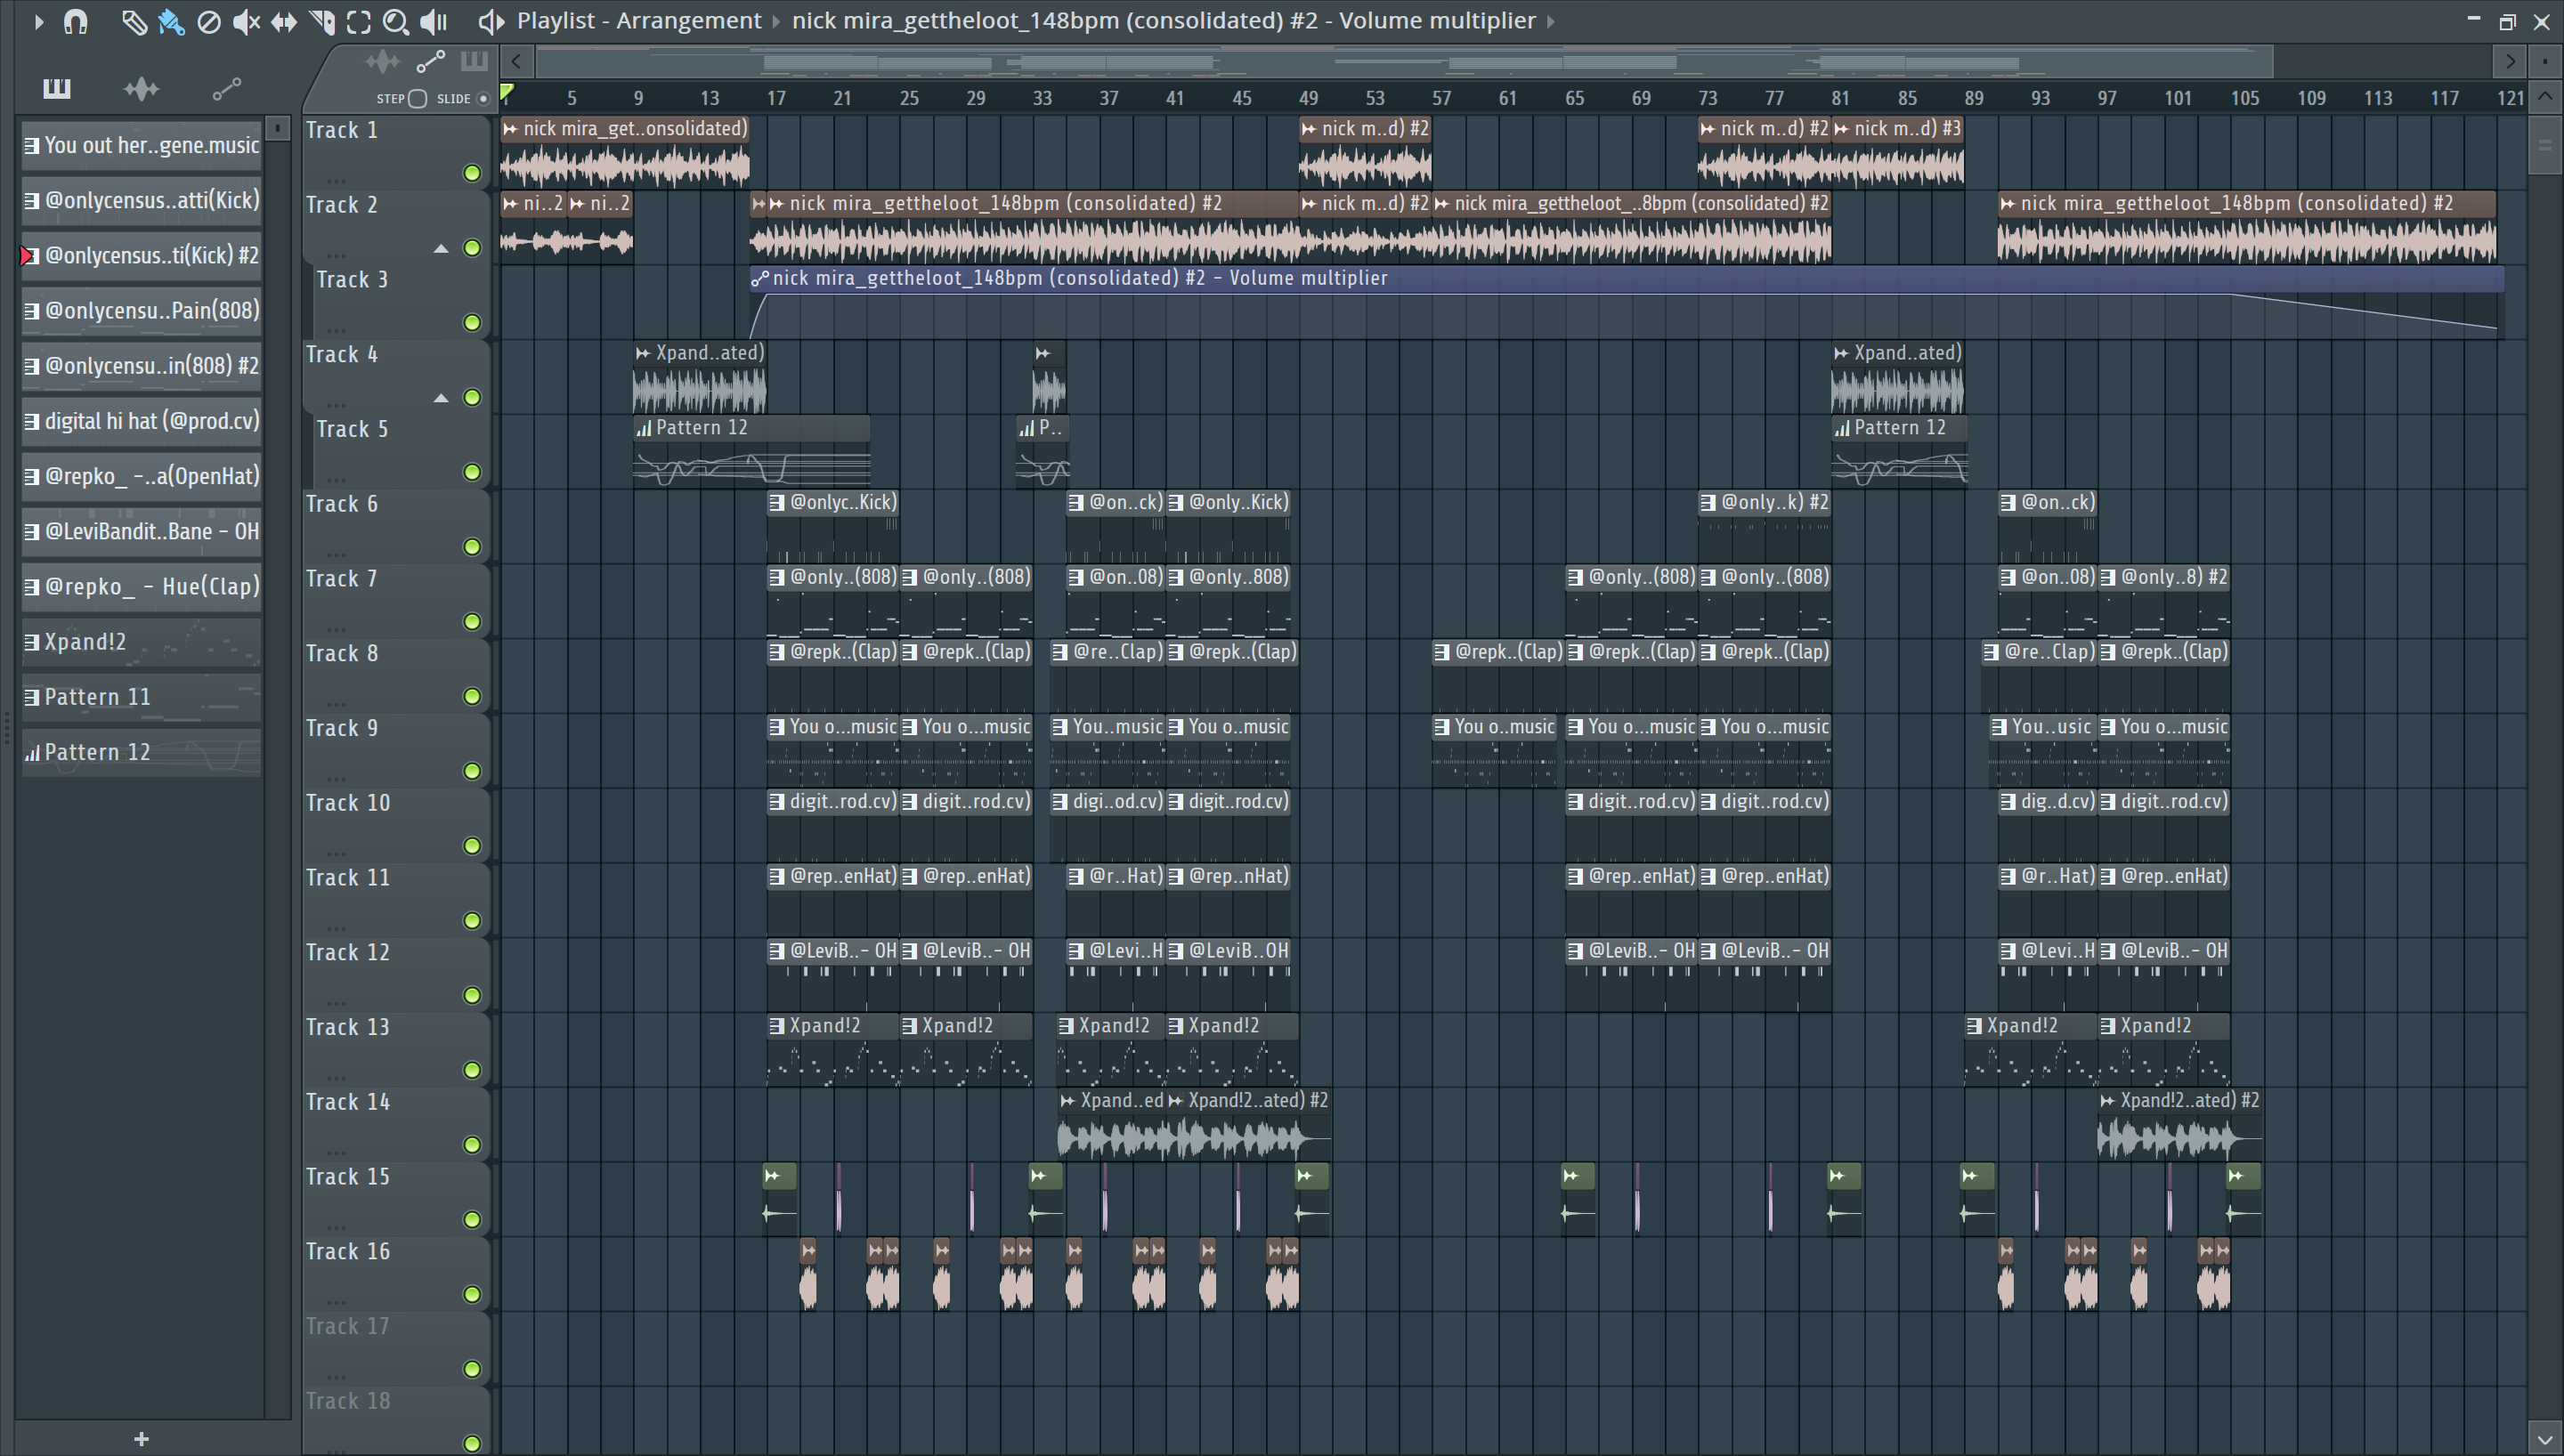
Task: Select the Delete tool
Action: tap(208, 21)
